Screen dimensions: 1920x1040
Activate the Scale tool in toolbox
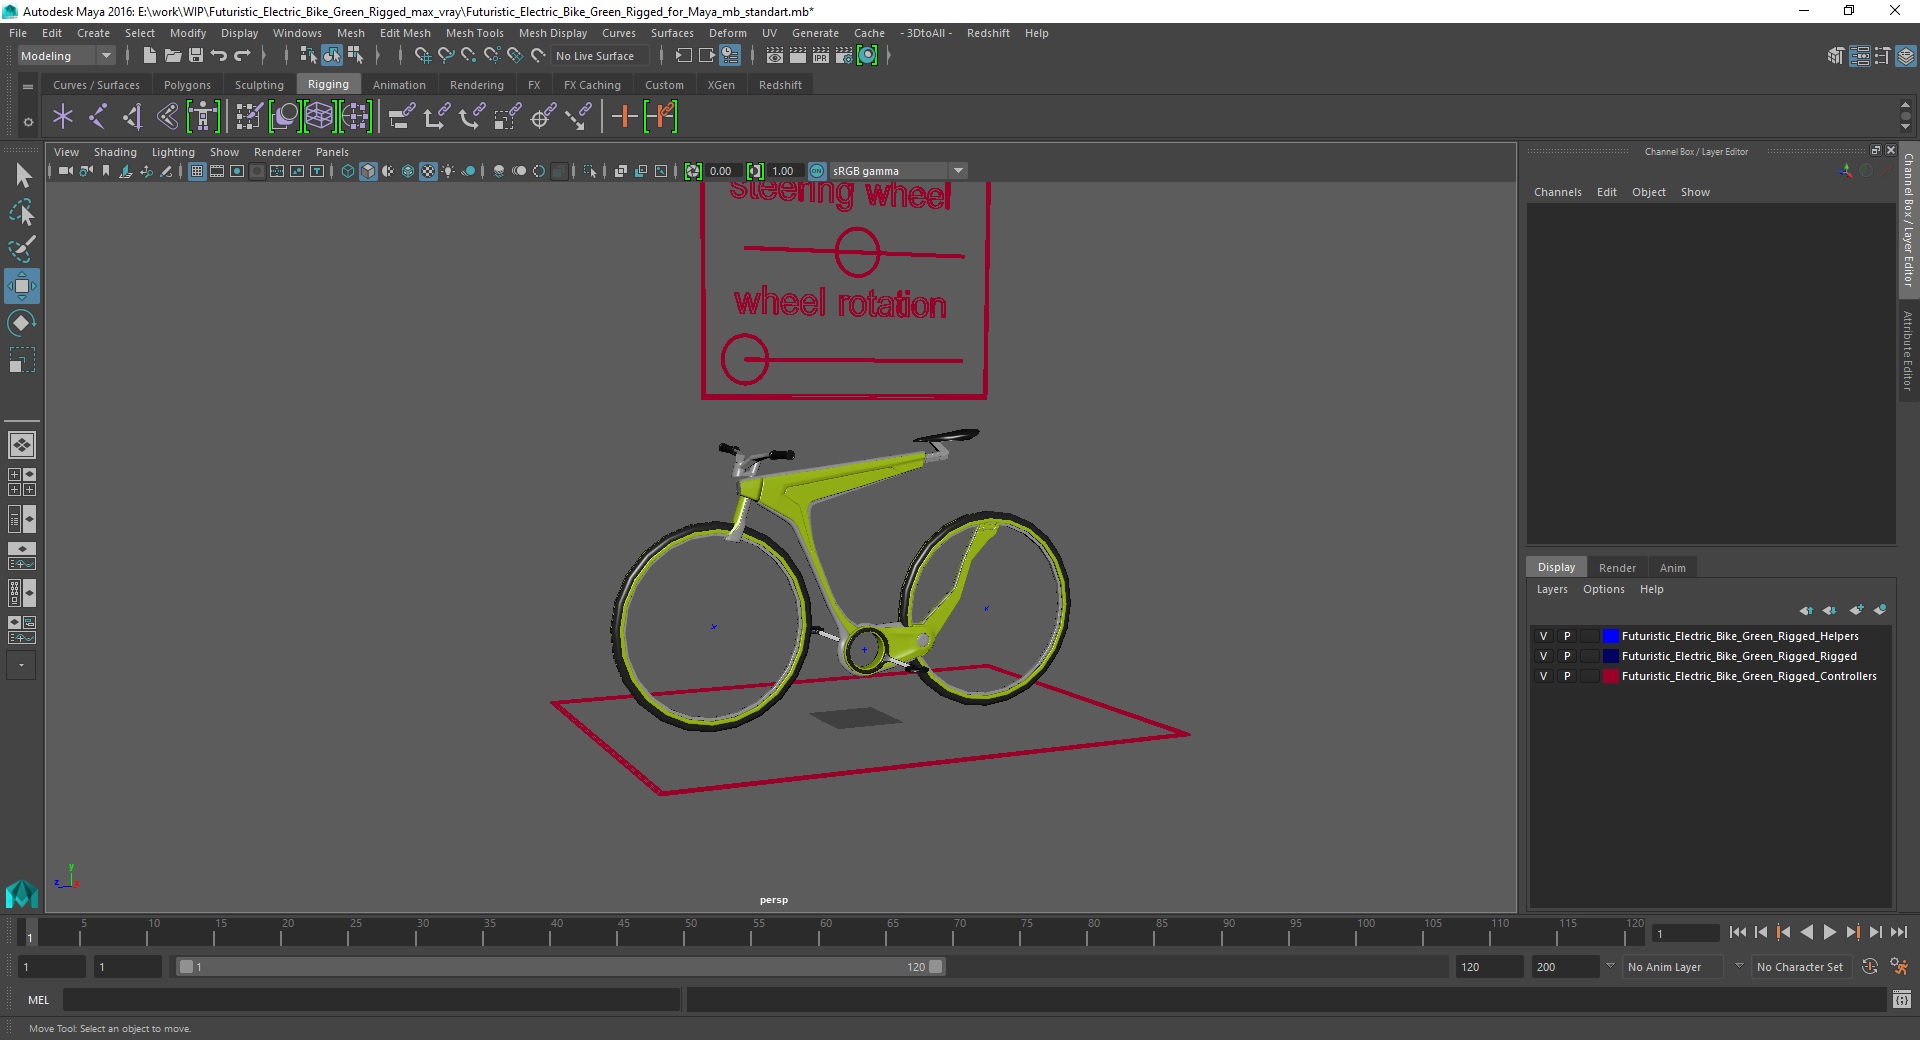point(22,360)
